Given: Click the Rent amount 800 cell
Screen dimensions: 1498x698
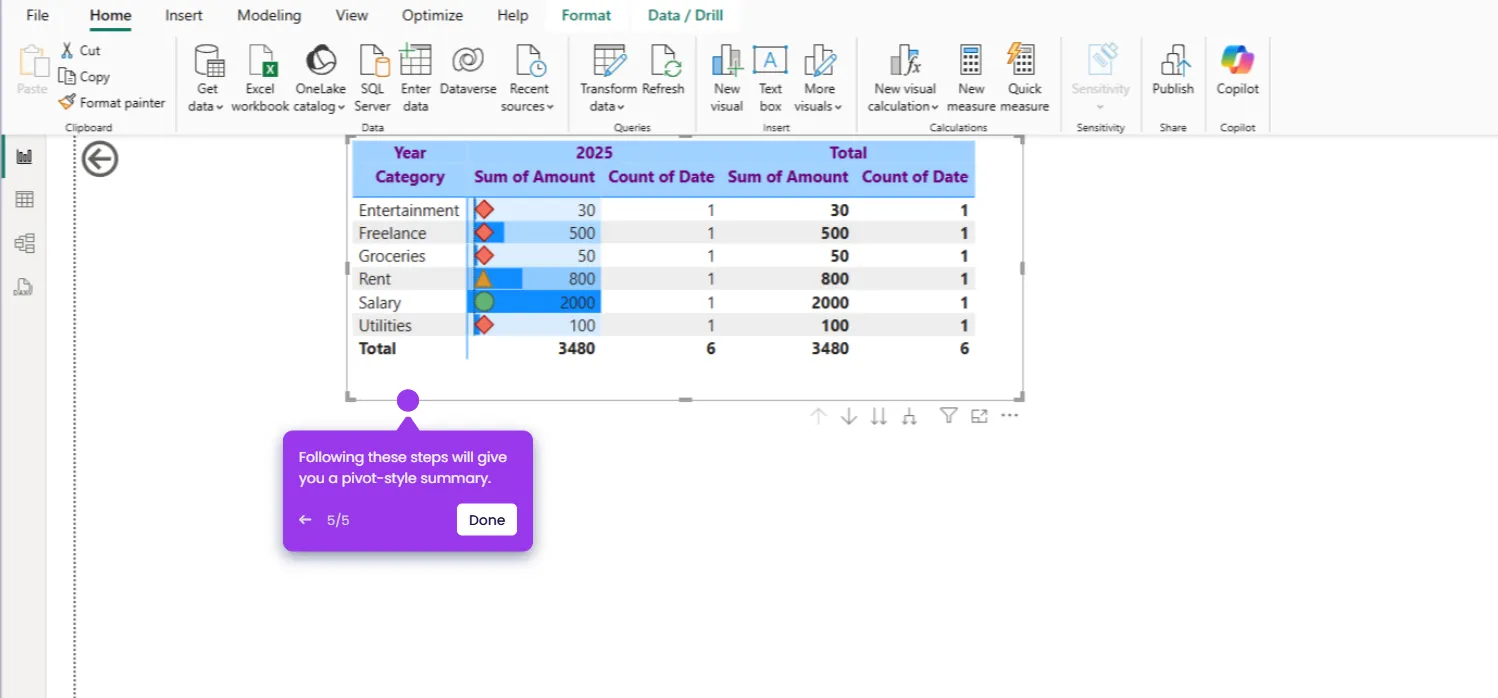Looking at the screenshot, I should [535, 279].
